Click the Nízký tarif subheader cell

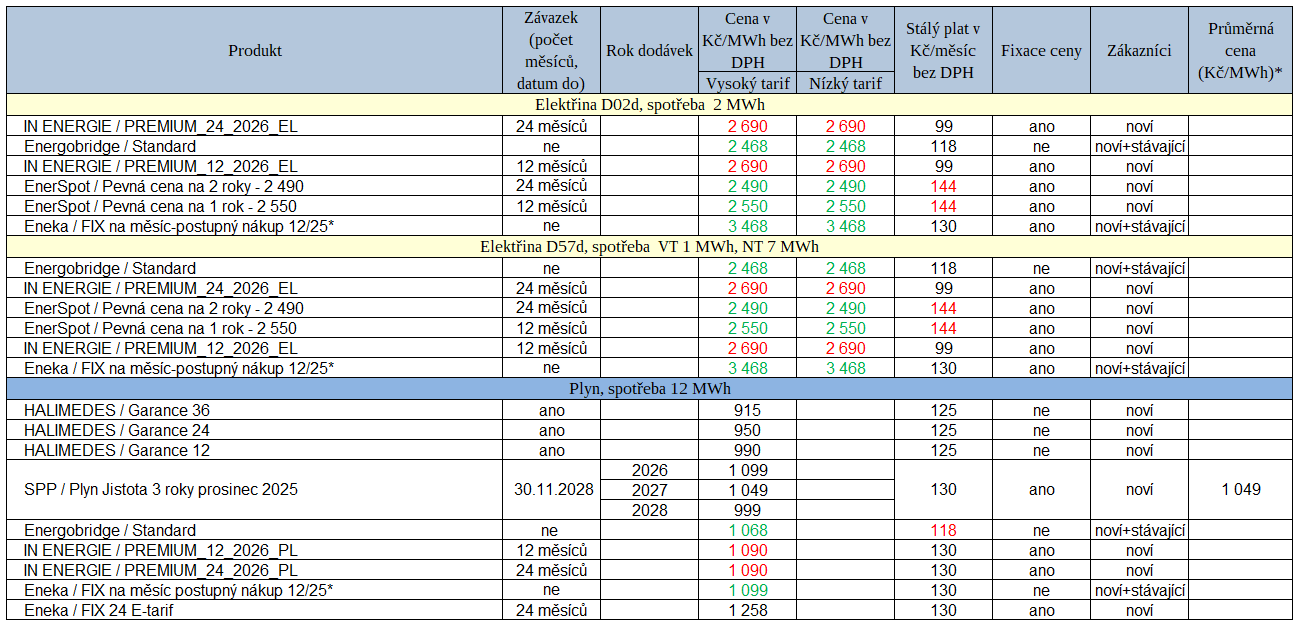[845, 83]
